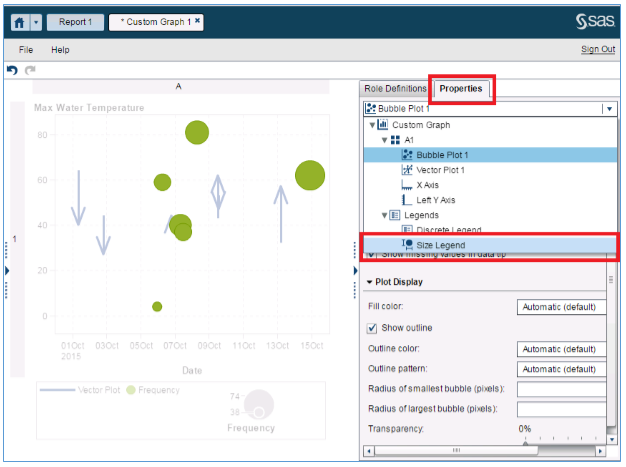Click the horizontal scrollbar left arrow
This screenshot has width=626, height=467.
369,451
